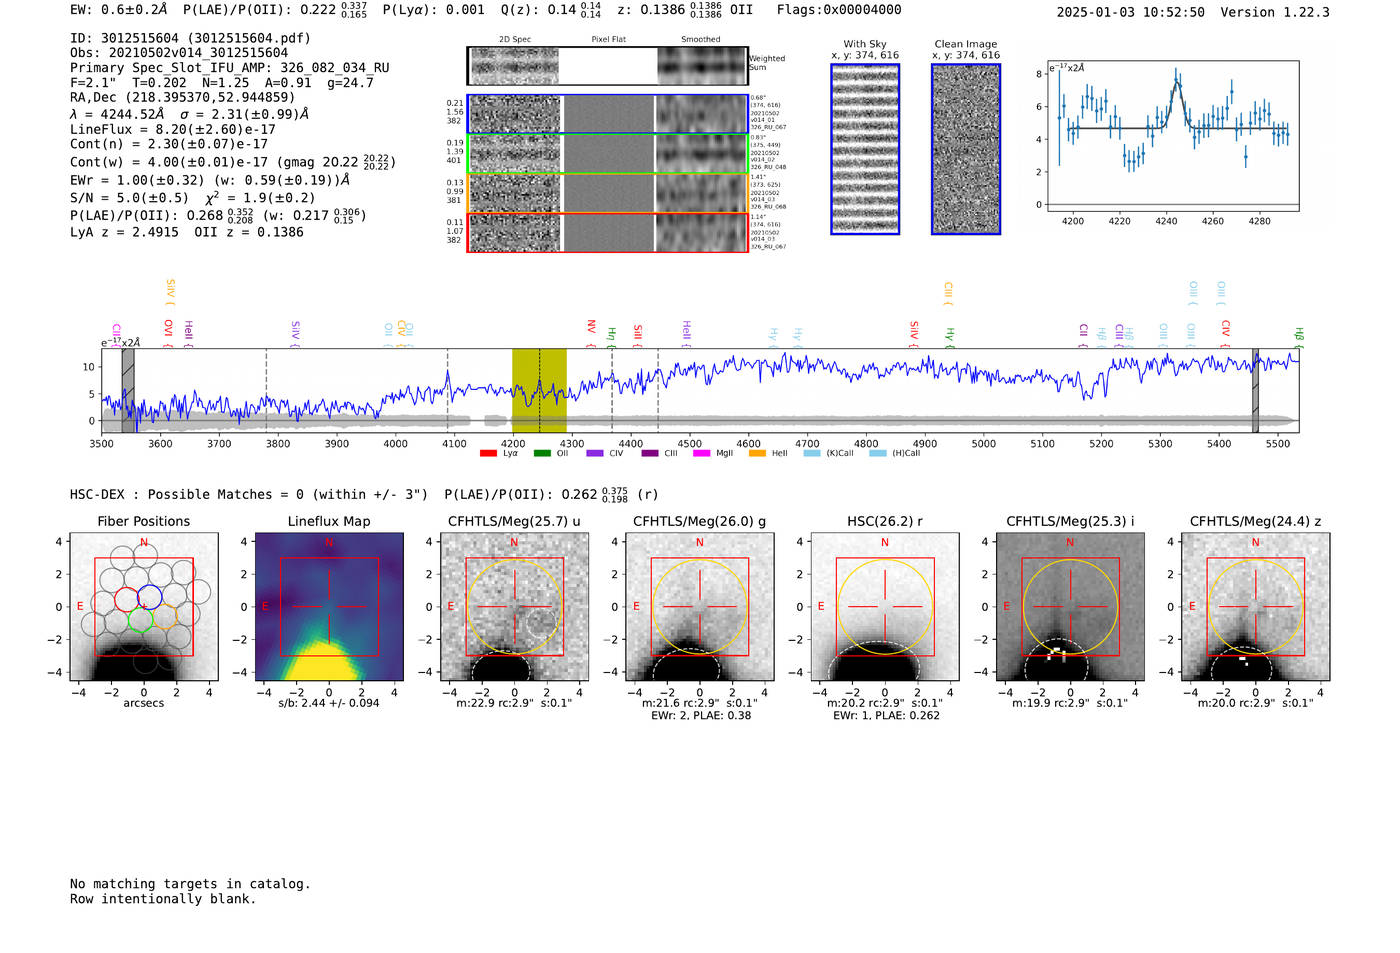Click the Weighted Sum 2D spectrum strip
1400x953 pixels.
608,66
